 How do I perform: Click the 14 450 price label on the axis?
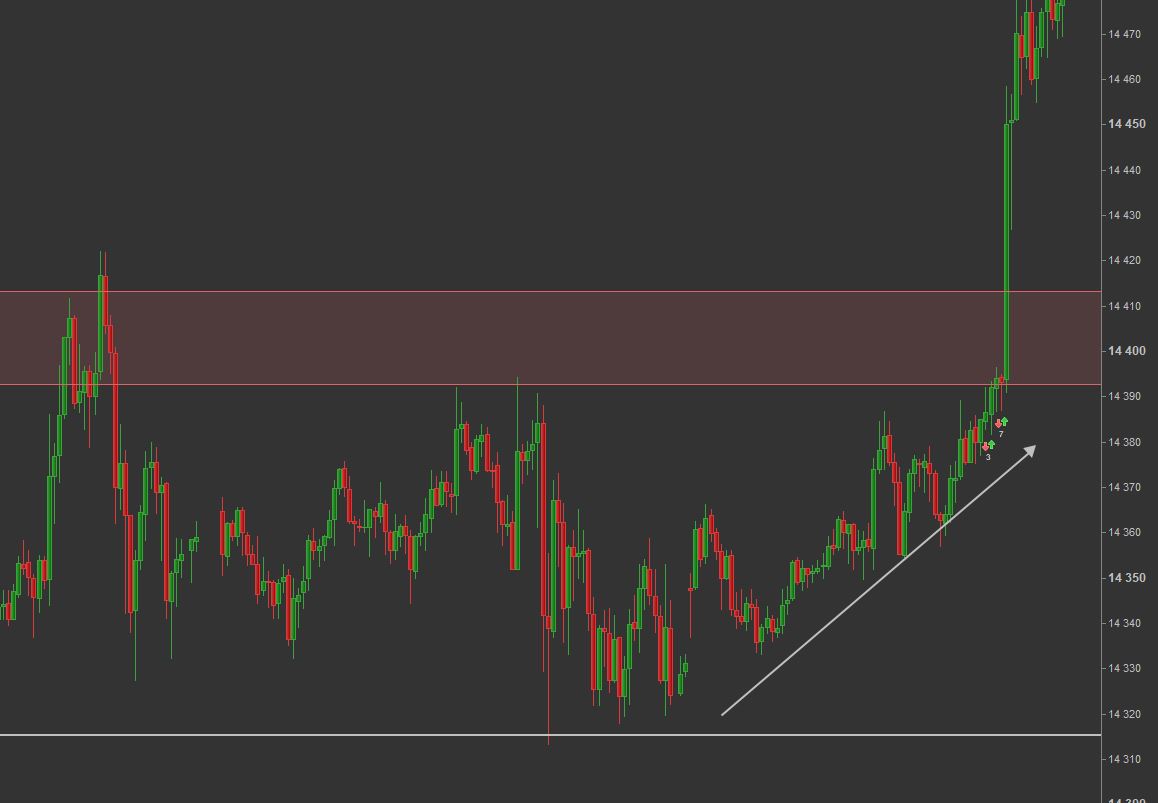tap(1127, 124)
